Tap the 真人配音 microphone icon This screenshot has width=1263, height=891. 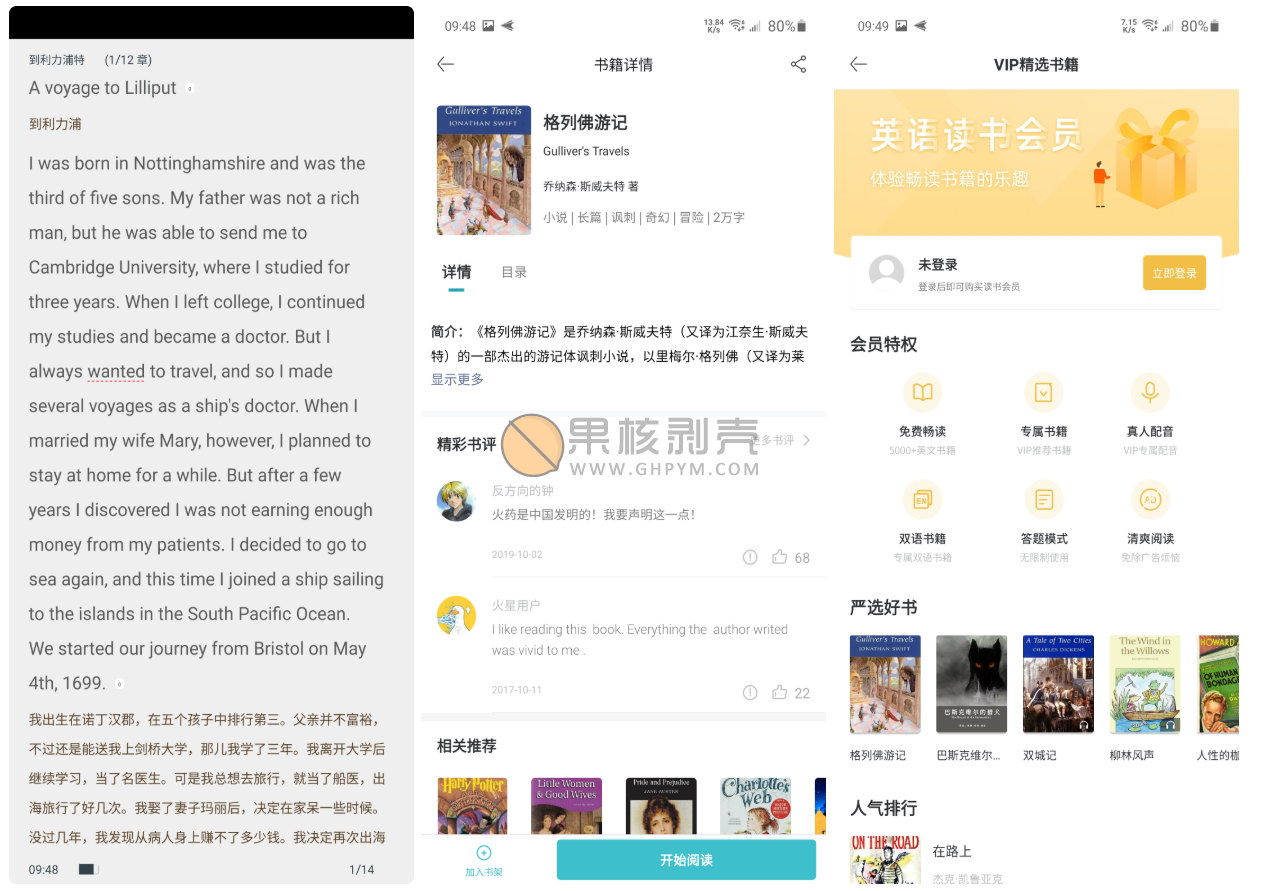point(1149,392)
